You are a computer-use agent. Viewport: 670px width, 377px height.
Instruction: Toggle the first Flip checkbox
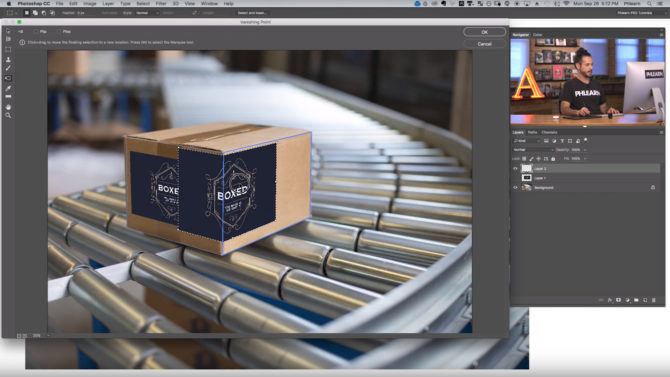[36, 32]
